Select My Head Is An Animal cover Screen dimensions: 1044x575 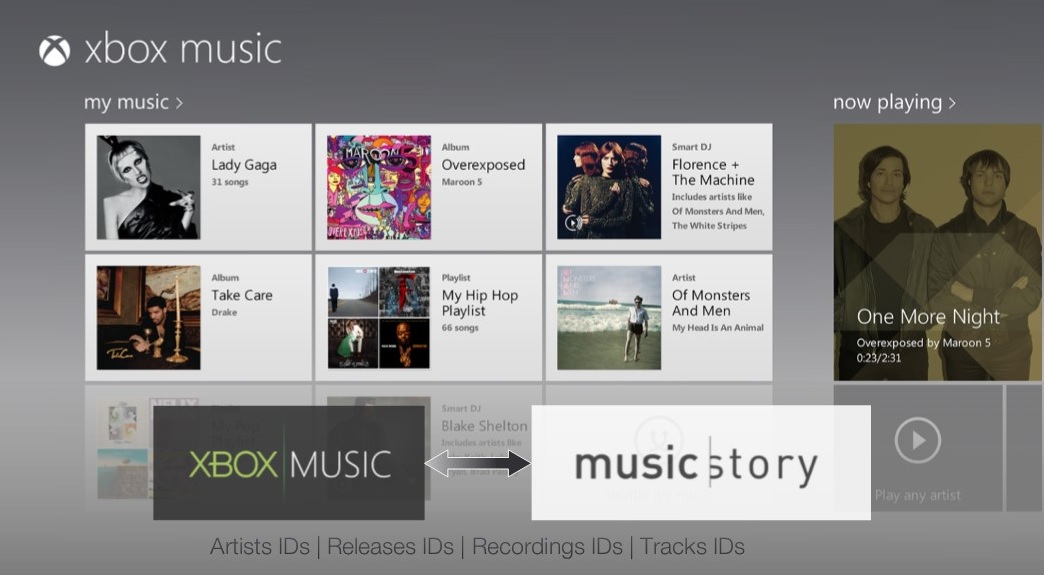(609, 318)
